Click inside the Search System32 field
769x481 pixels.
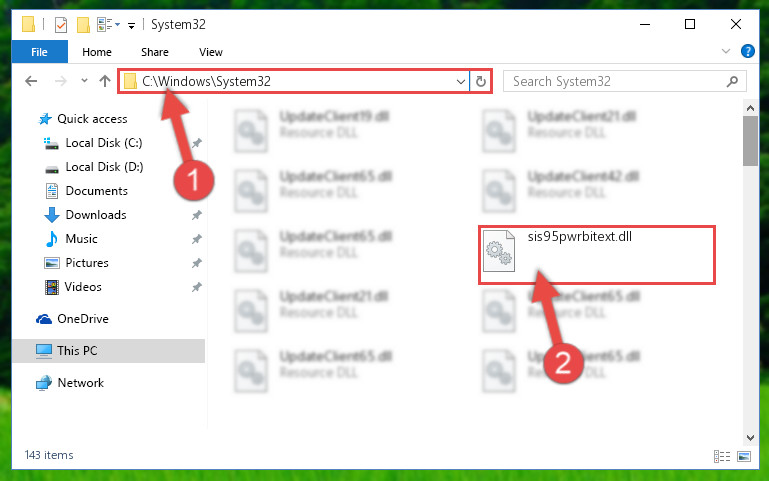tap(616, 81)
